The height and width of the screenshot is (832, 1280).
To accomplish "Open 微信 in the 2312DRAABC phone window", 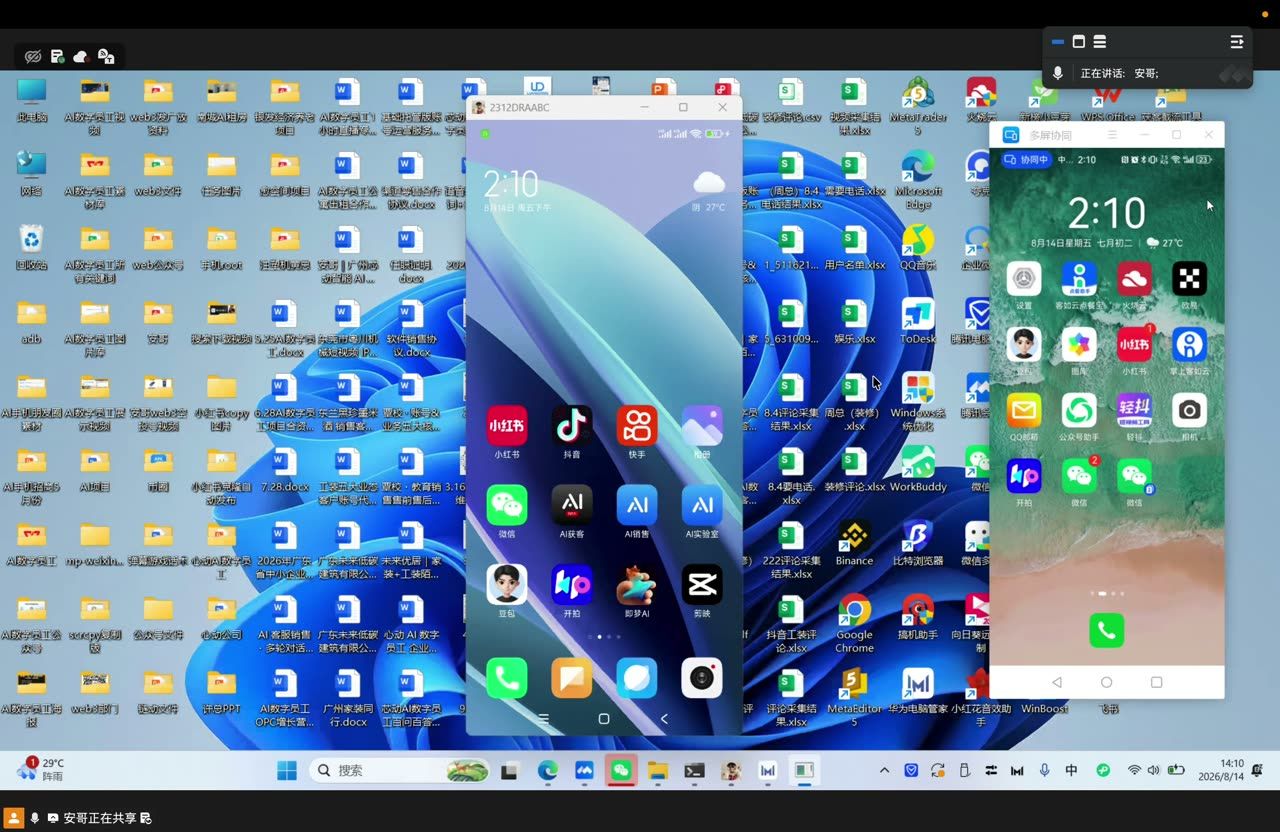I will pos(507,505).
